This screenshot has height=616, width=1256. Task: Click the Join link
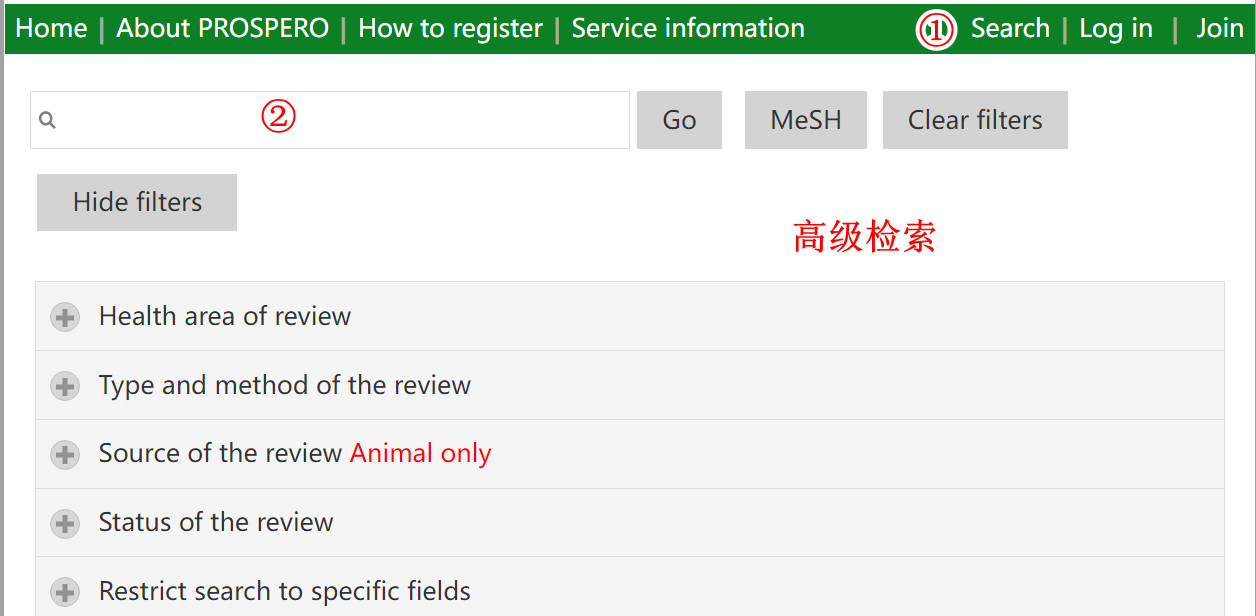pyautogui.click(x=1220, y=28)
